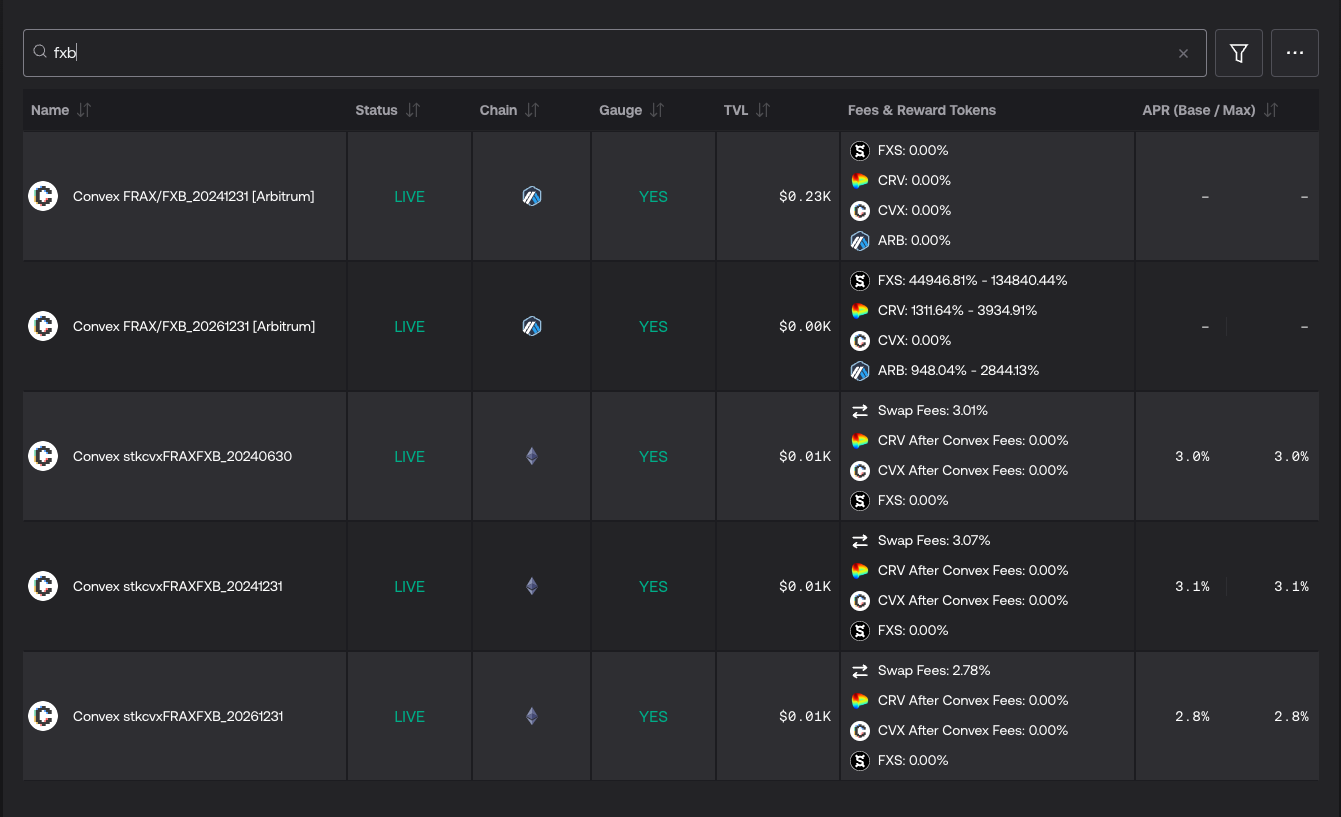Click Swap Fees 3.07% arrows icon

[859, 541]
